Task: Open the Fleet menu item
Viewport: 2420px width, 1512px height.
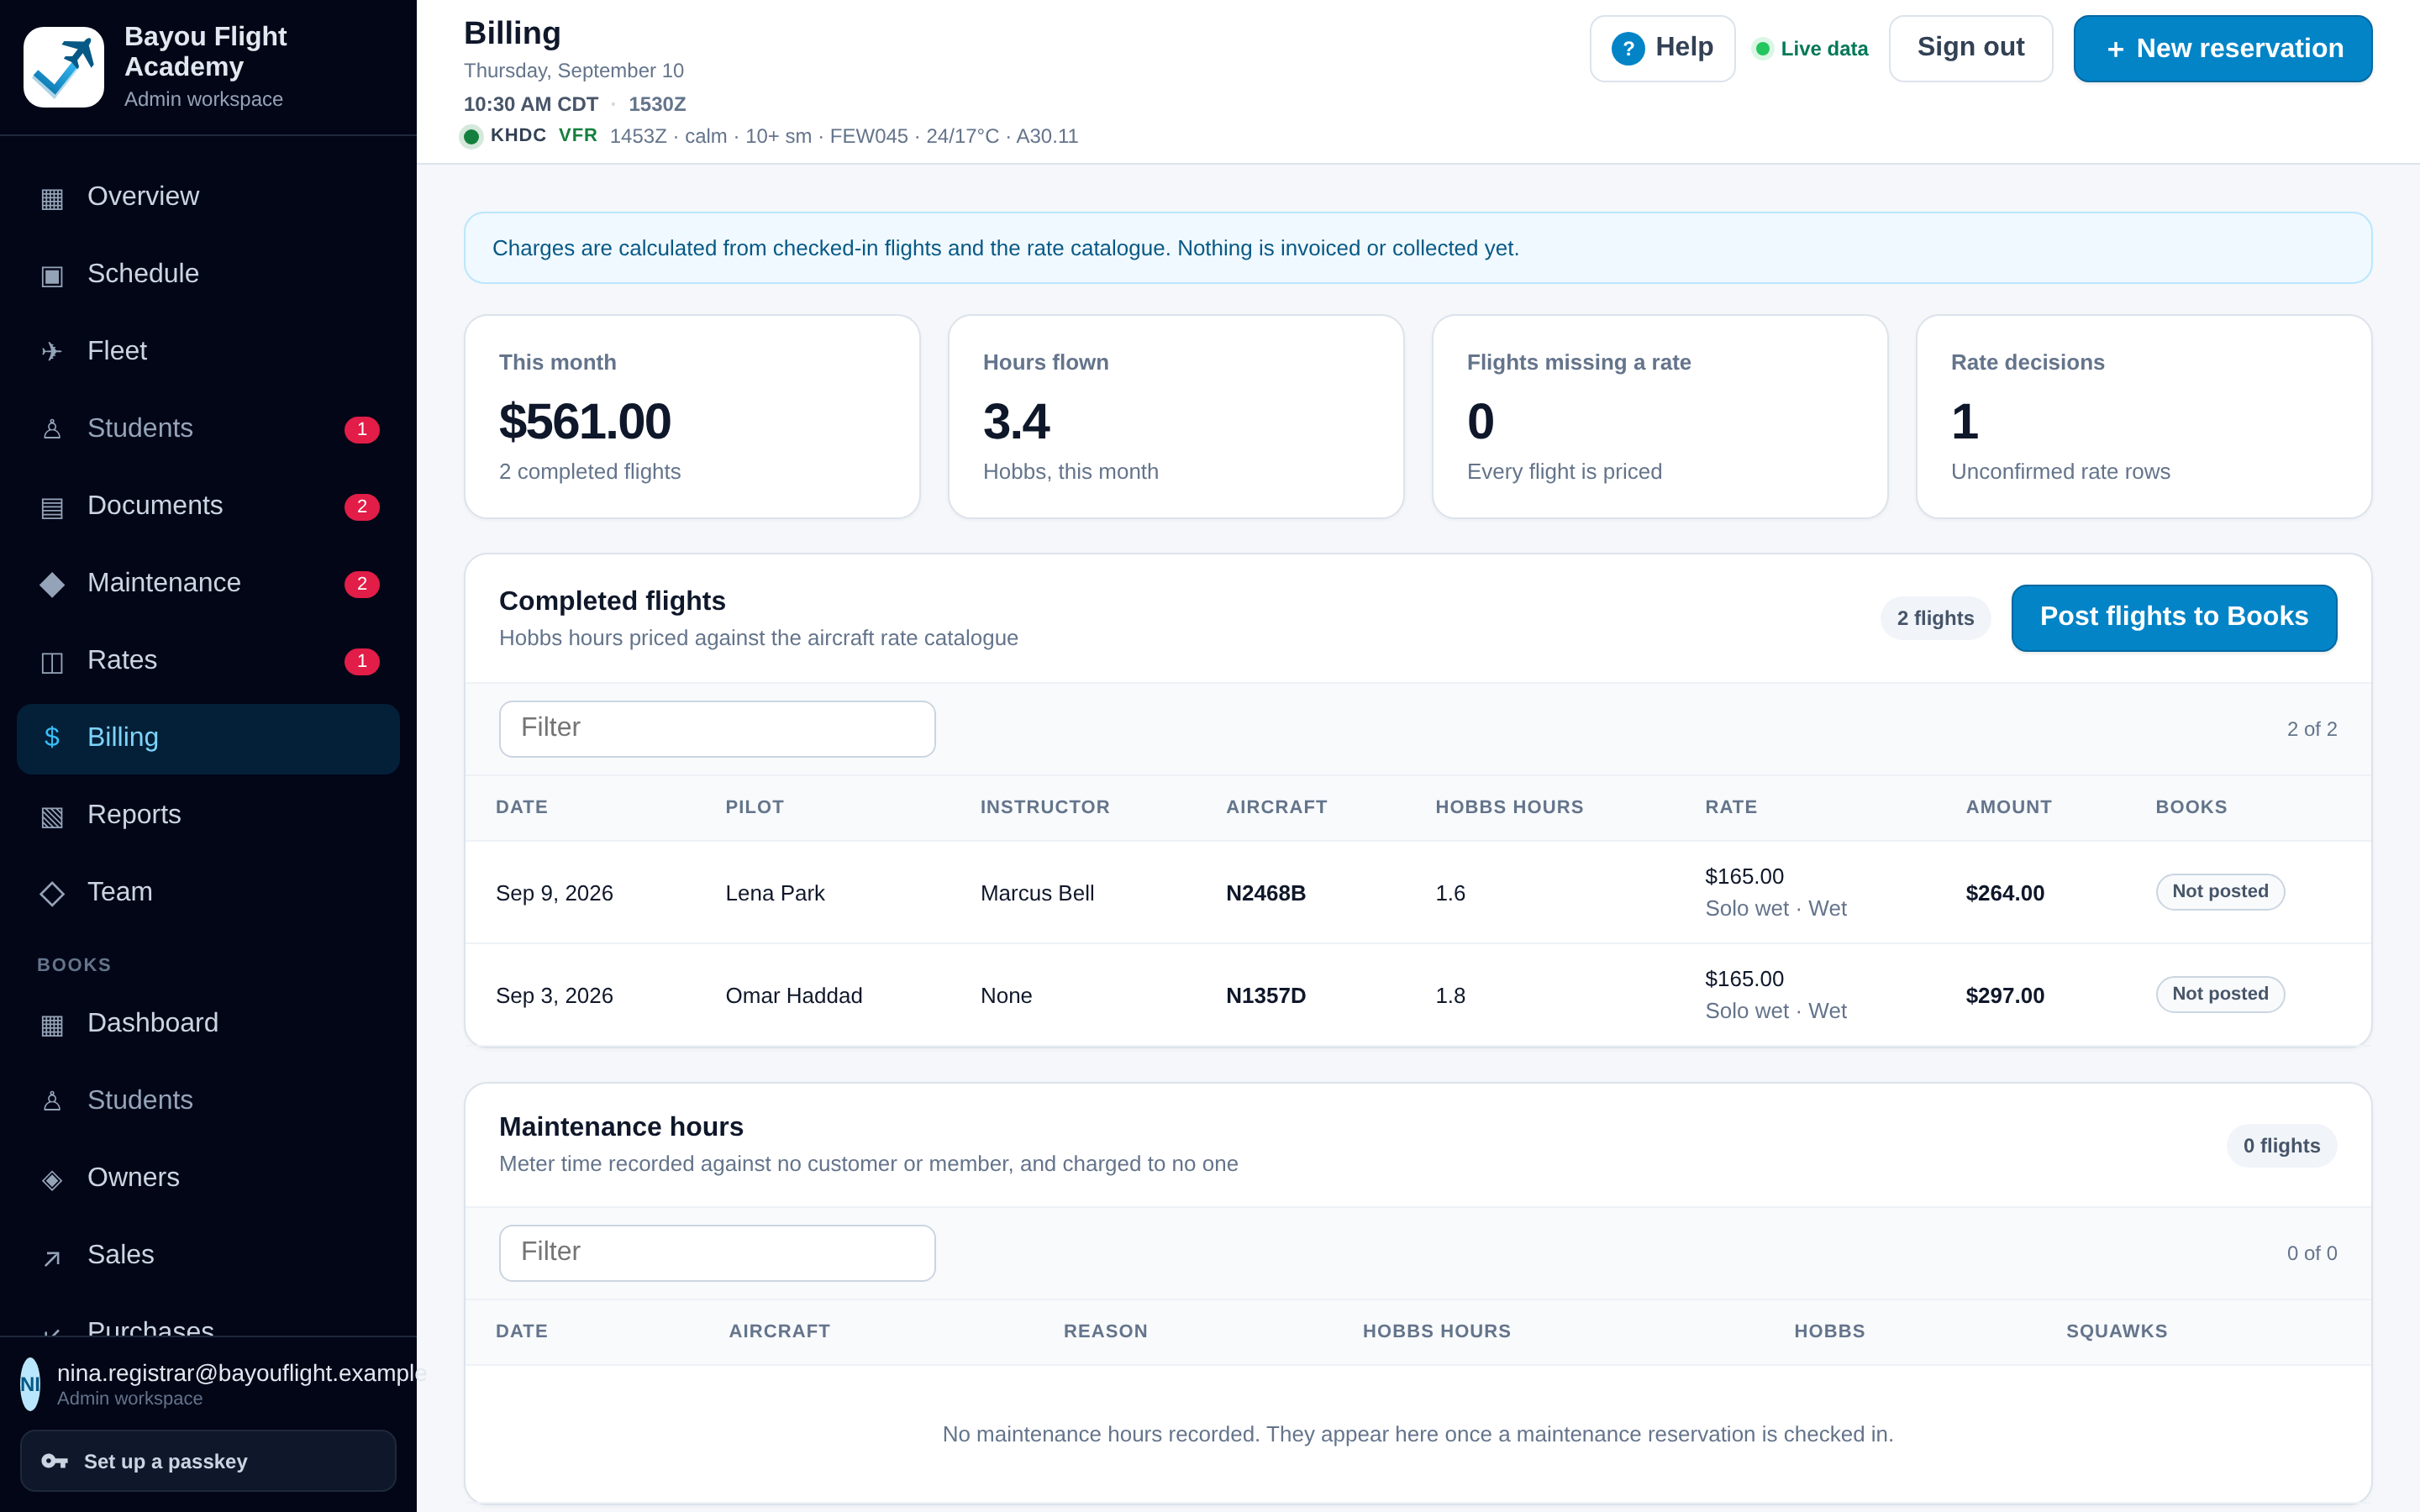Action: pos(208,351)
